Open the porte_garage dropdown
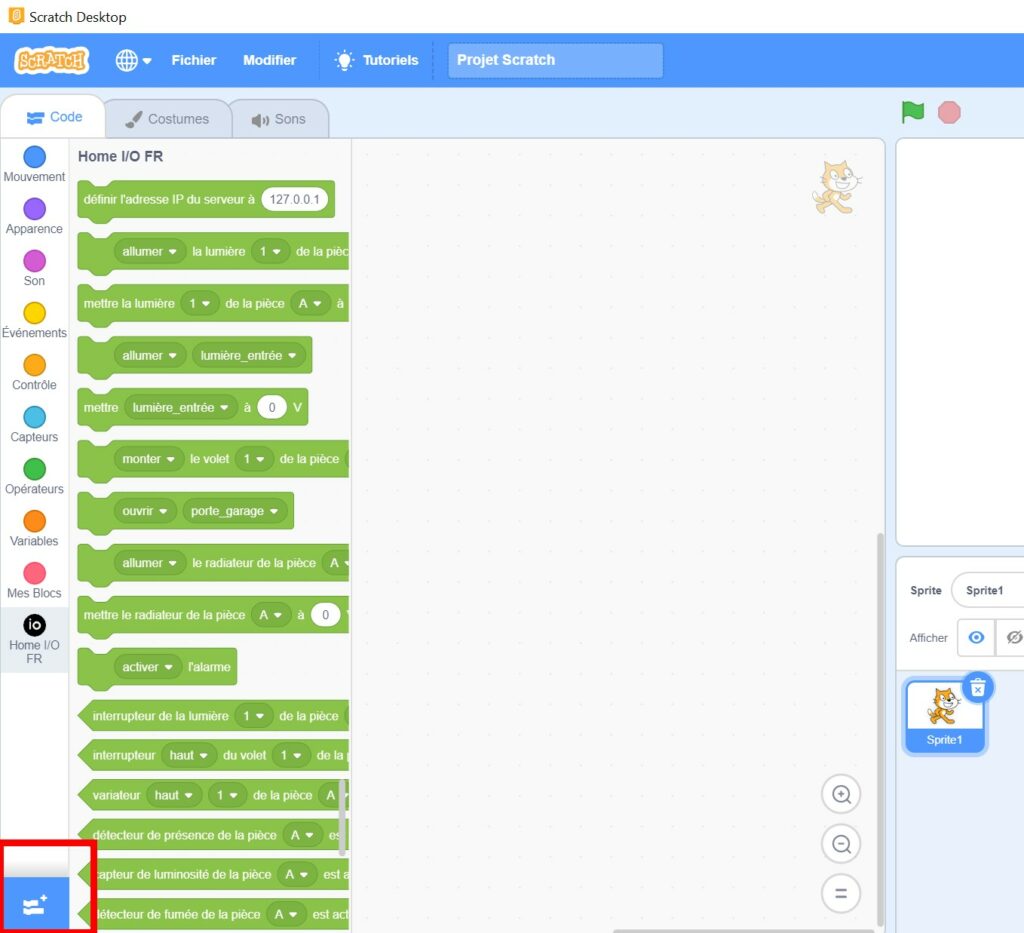Image resolution: width=1024 pixels, height=933 pixels. [x=235, y=511]
